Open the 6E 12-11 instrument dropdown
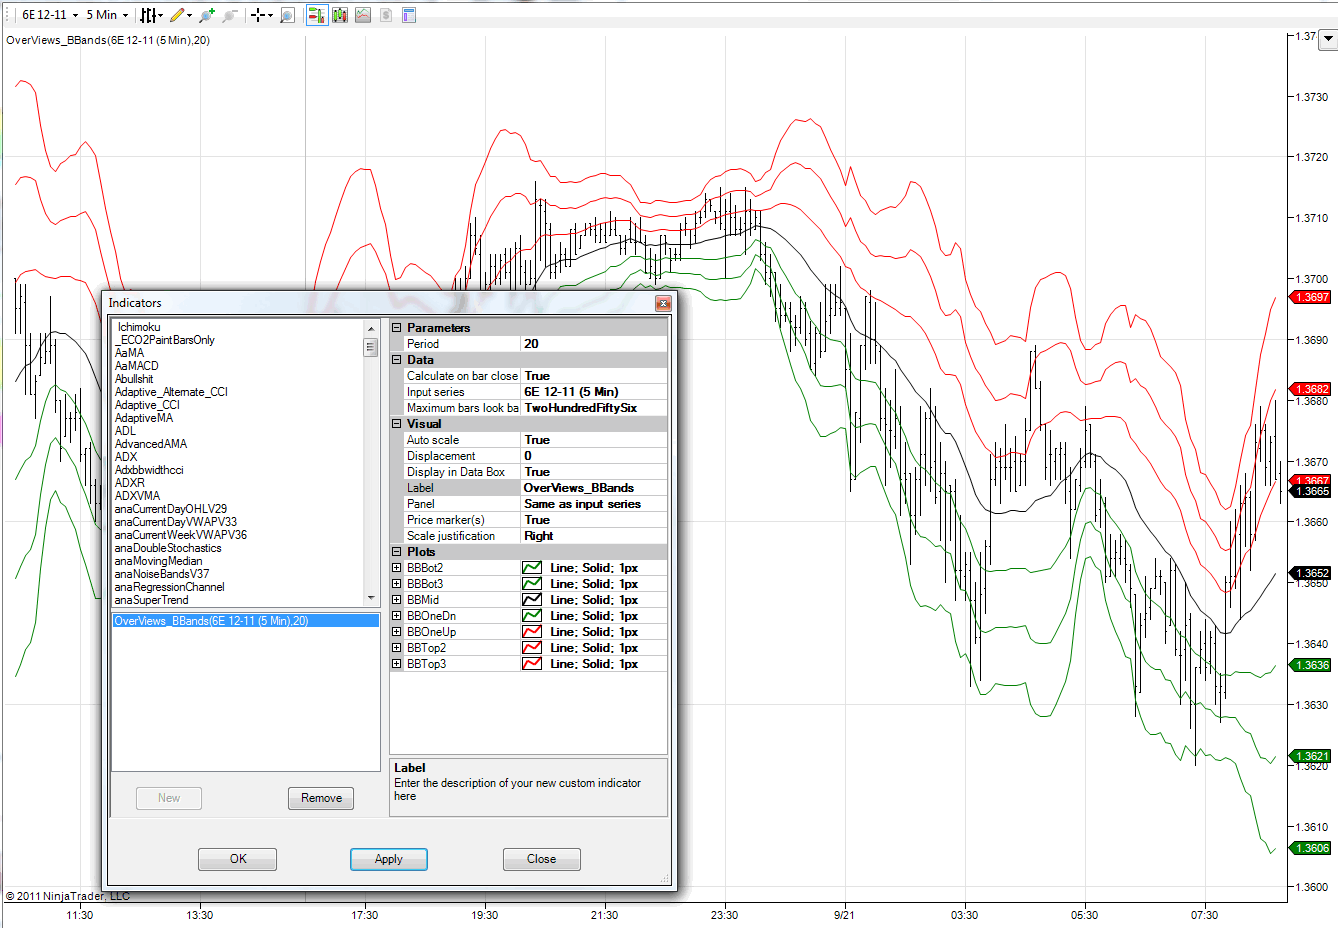Viewport: 1338px width, 928px height. tap(50, 15)
